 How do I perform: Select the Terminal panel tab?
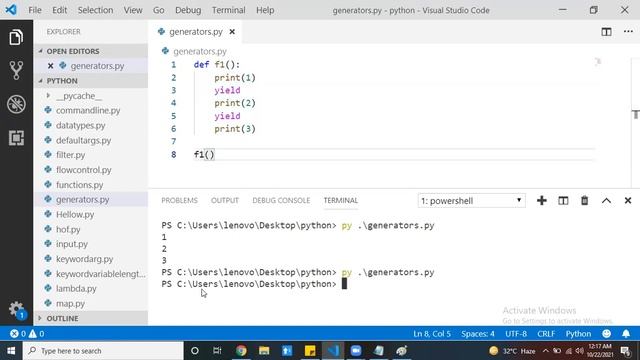click(341, 200)
